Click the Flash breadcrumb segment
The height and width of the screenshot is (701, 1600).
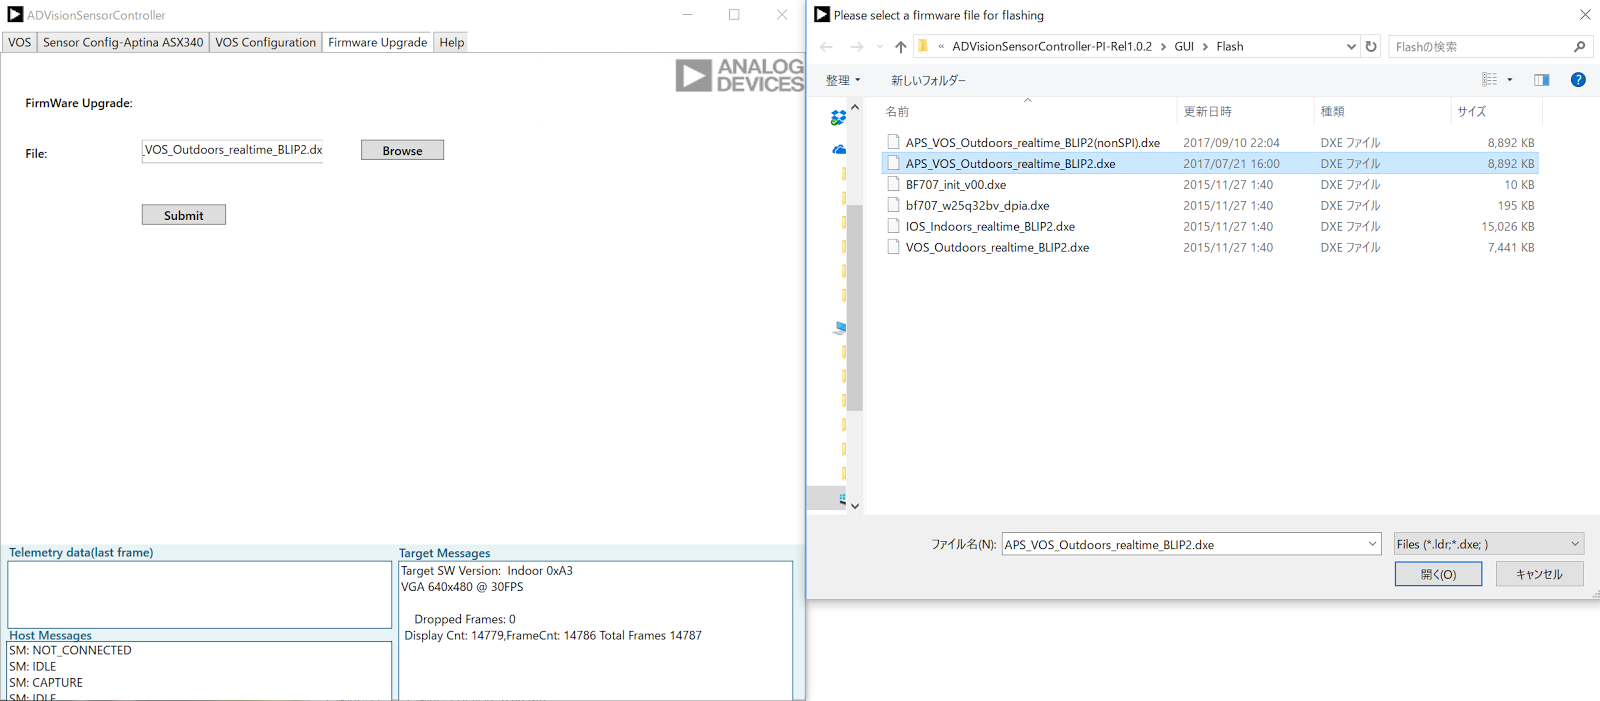[x=1230, y=47]
